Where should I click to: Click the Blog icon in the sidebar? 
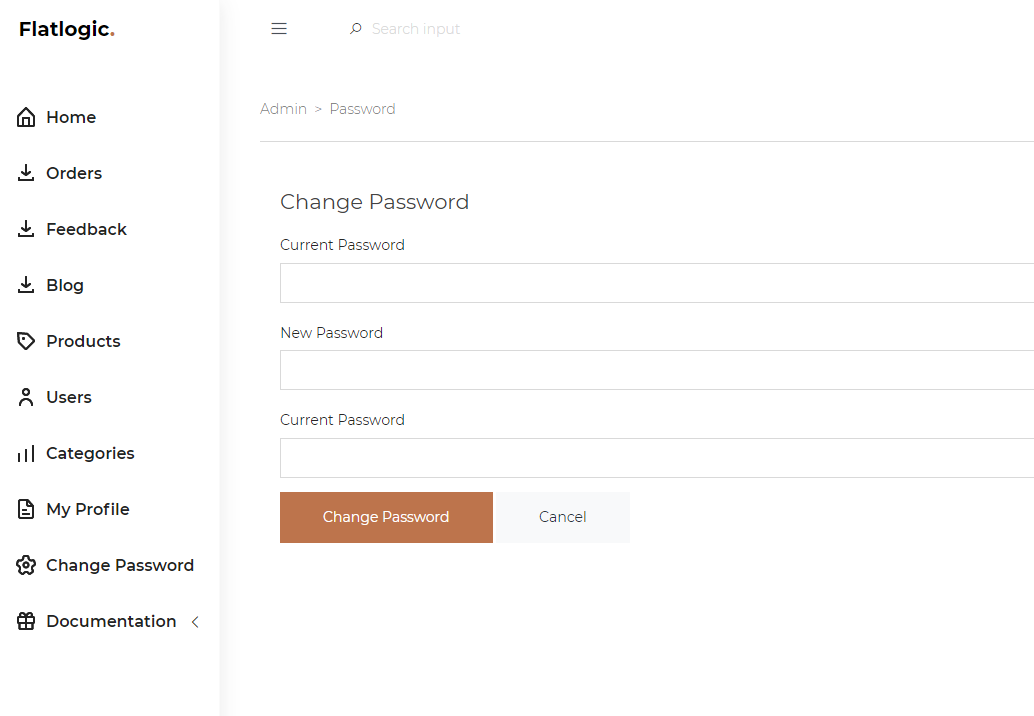click(26, 285)
